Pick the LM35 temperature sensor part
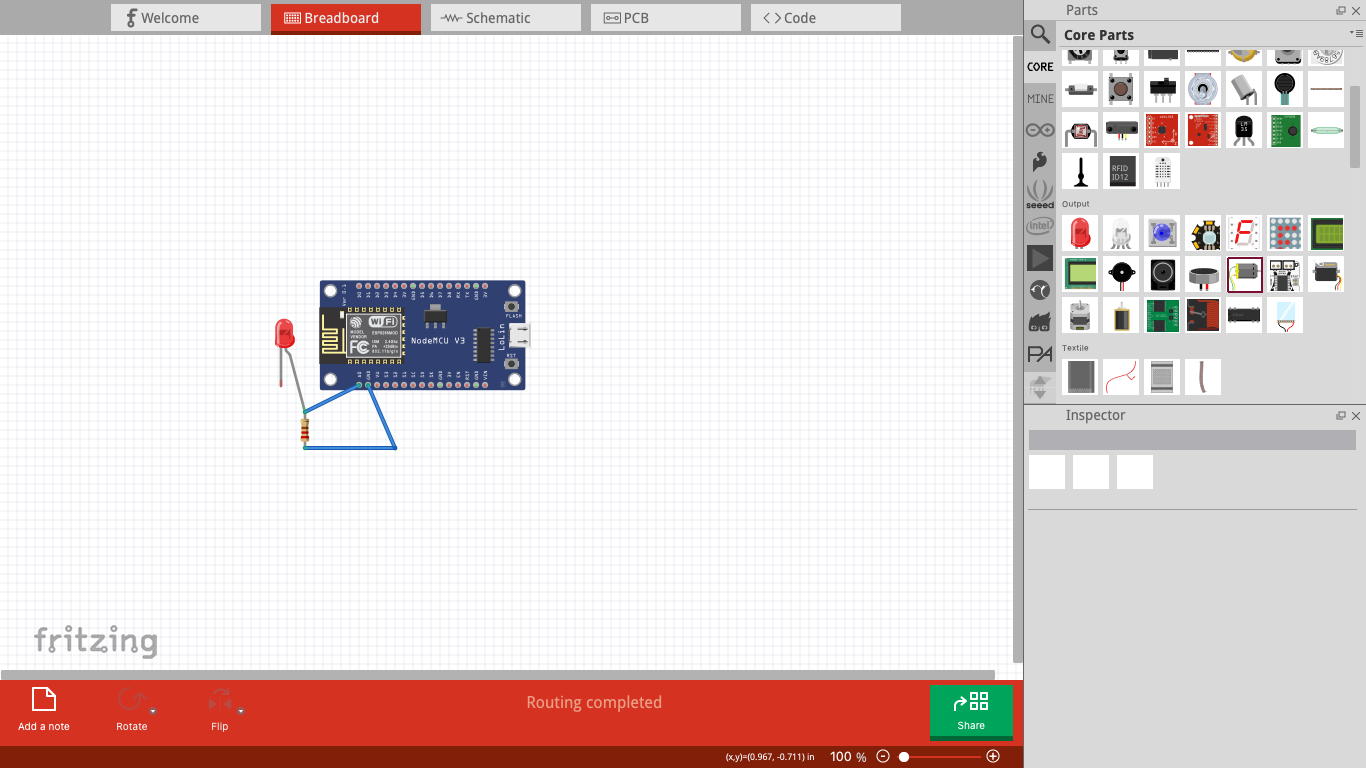Screen dimensions: 1366x768 click(1244, 130)
